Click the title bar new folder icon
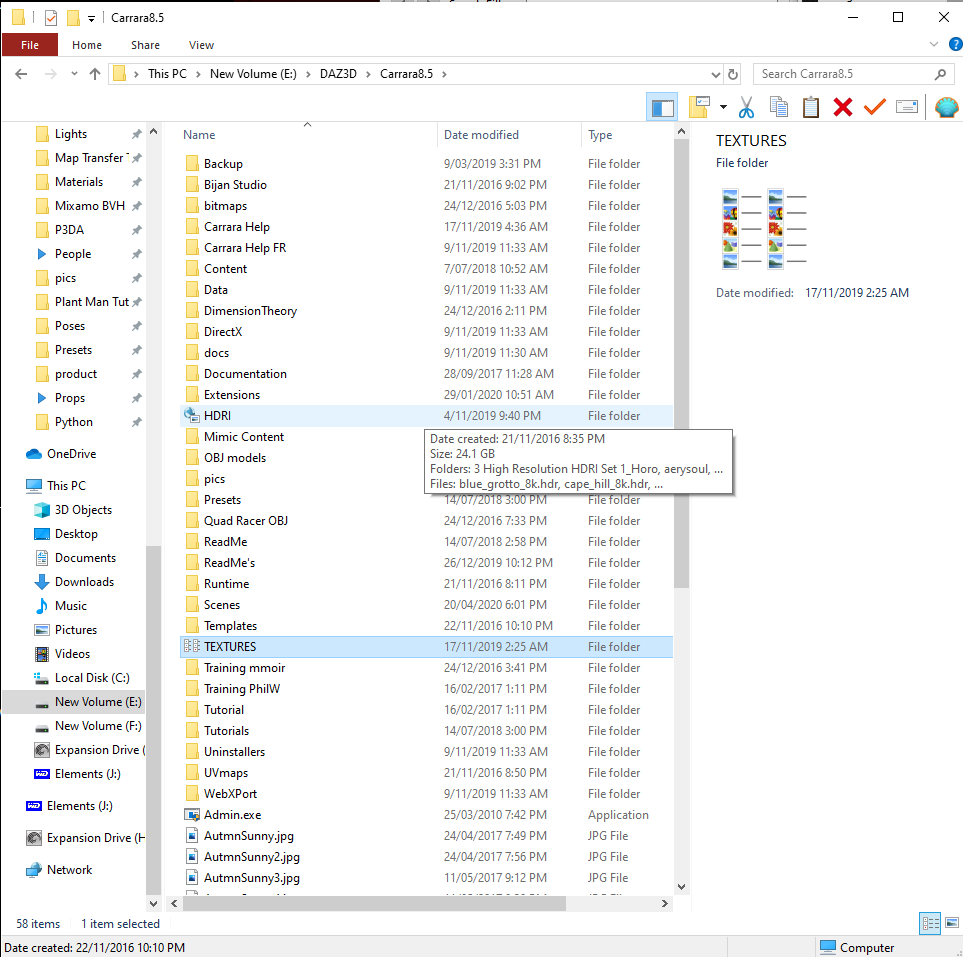This screenshot has height=957, width=963. tap(73, 18)
